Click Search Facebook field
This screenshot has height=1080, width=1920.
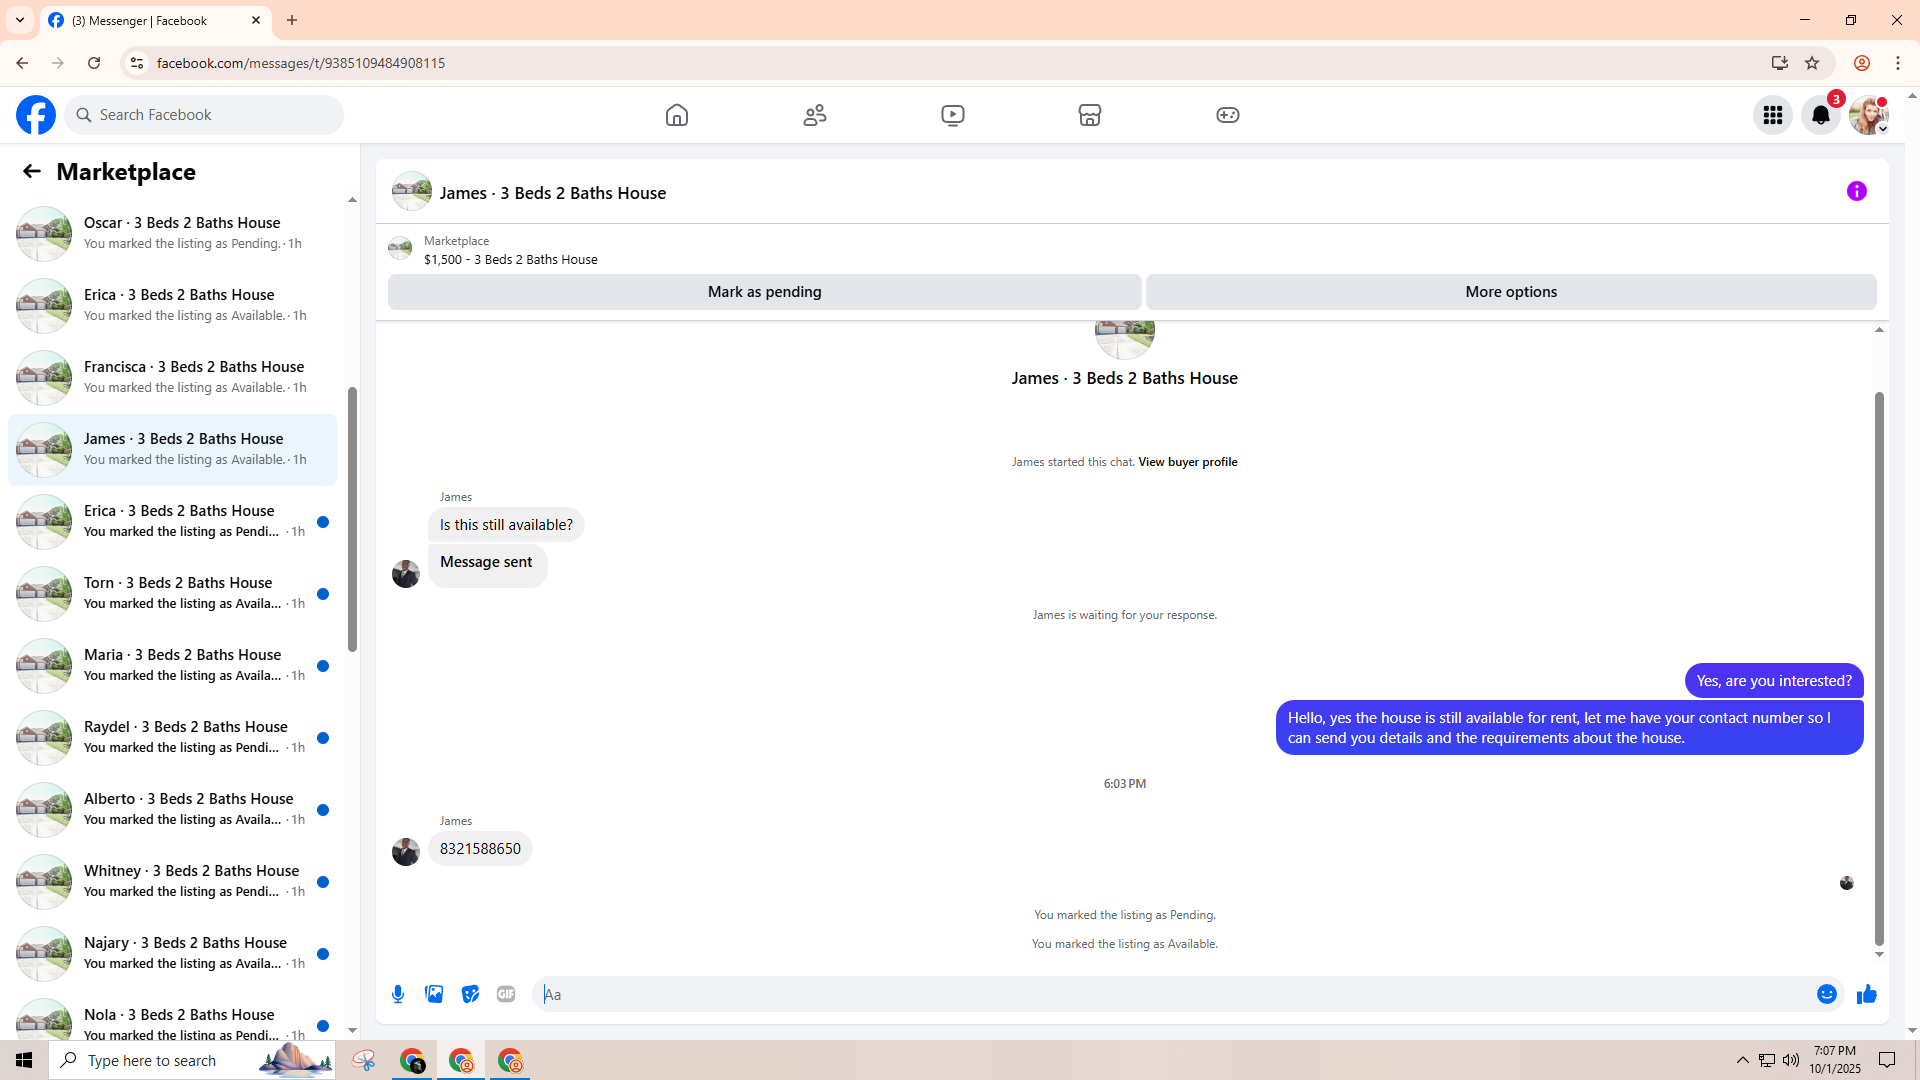pos(205,115)
